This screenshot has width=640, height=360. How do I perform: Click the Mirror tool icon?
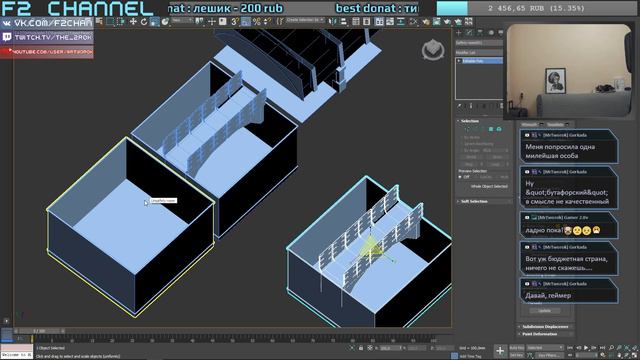(x=333, y=22)
